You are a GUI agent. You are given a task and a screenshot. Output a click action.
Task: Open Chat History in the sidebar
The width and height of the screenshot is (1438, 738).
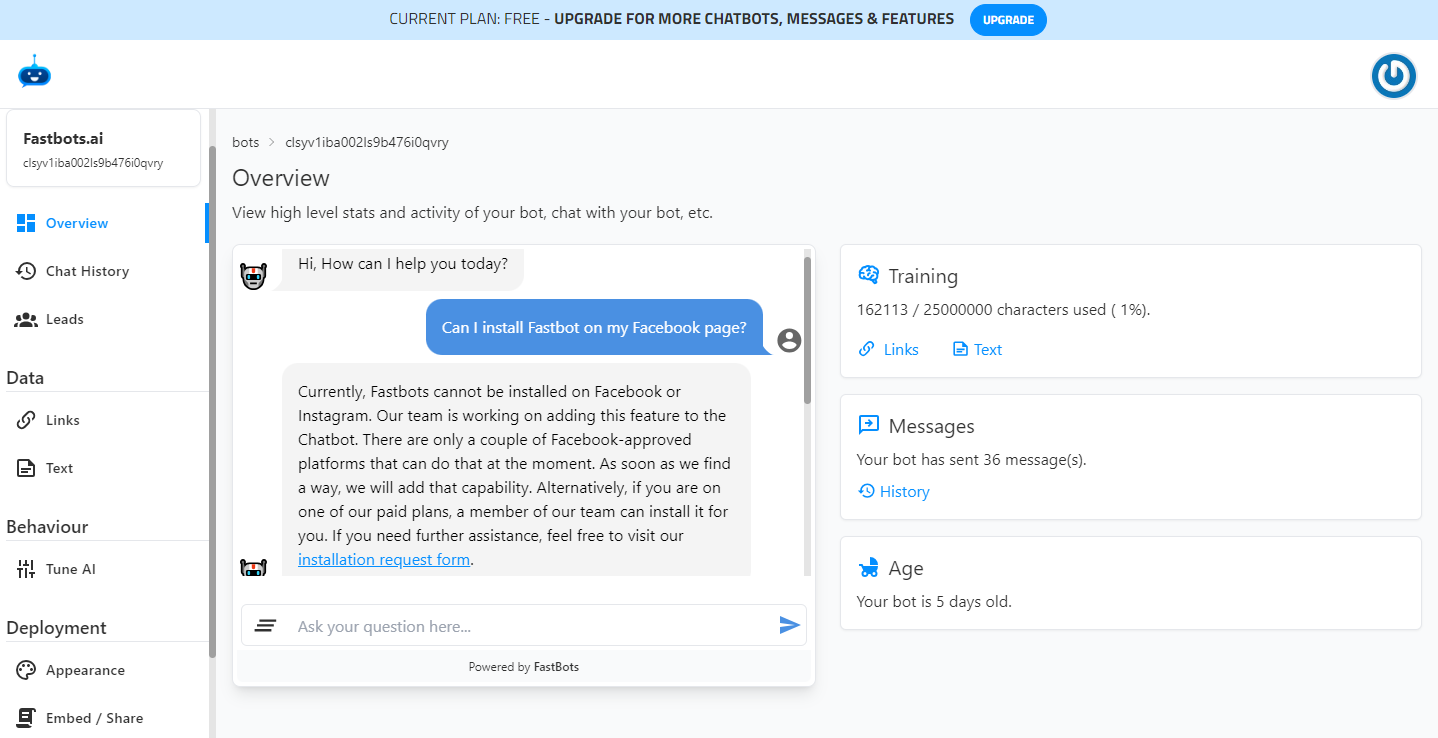[x=104, y=271]
